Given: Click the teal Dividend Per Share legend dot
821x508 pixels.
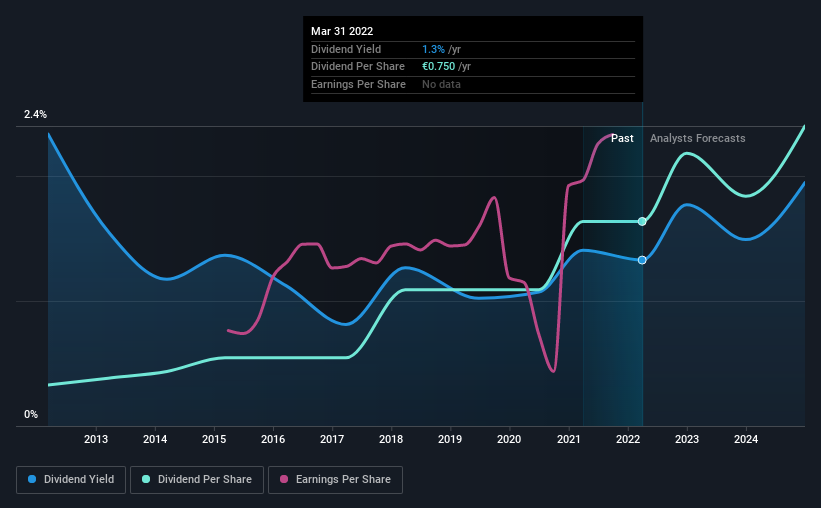Looking at the screenshot, I should (146, 479).
